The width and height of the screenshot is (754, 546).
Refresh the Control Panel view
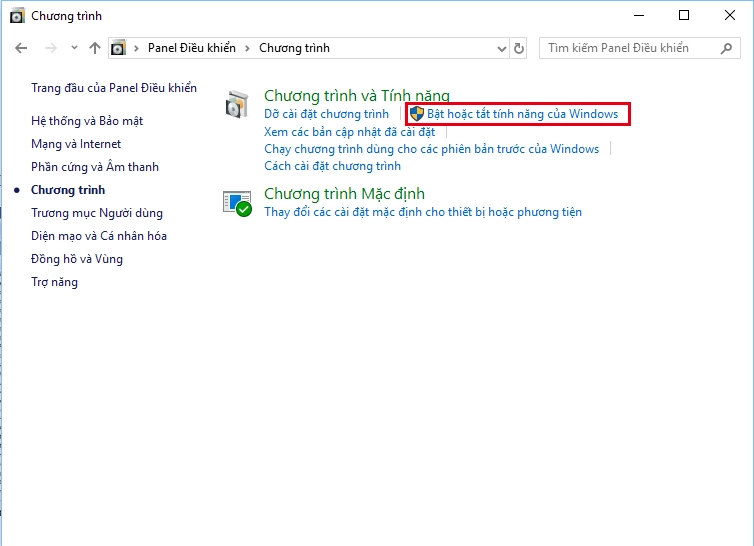click(518, 48)
